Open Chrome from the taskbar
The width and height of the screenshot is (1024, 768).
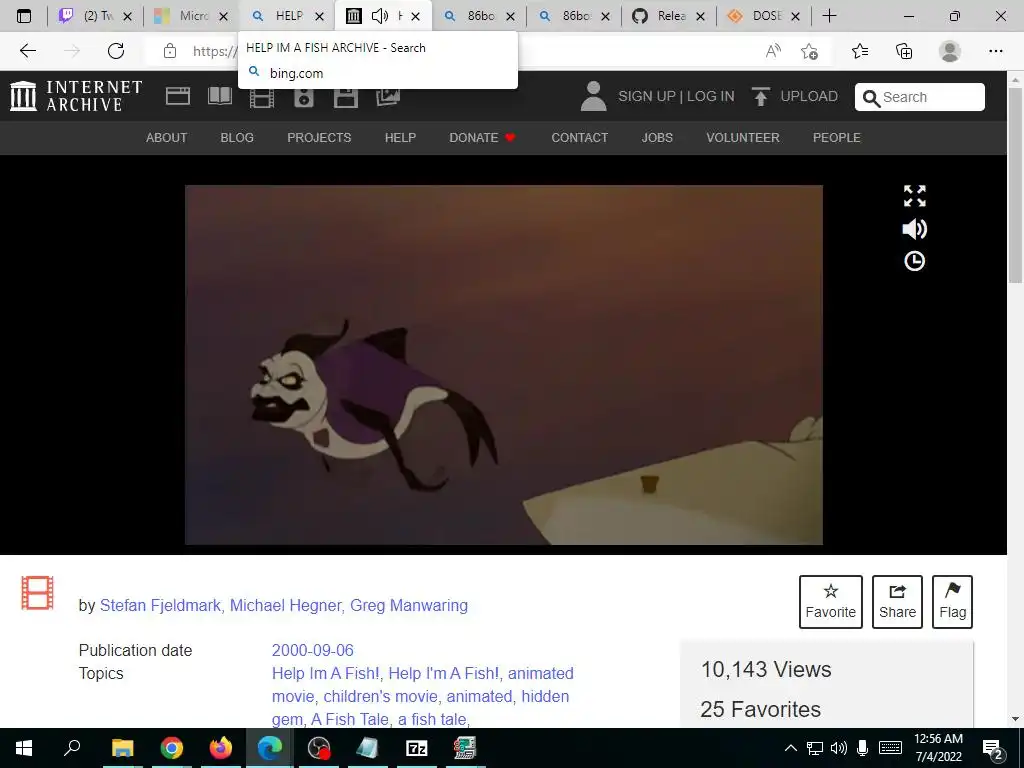pos(171,748)
